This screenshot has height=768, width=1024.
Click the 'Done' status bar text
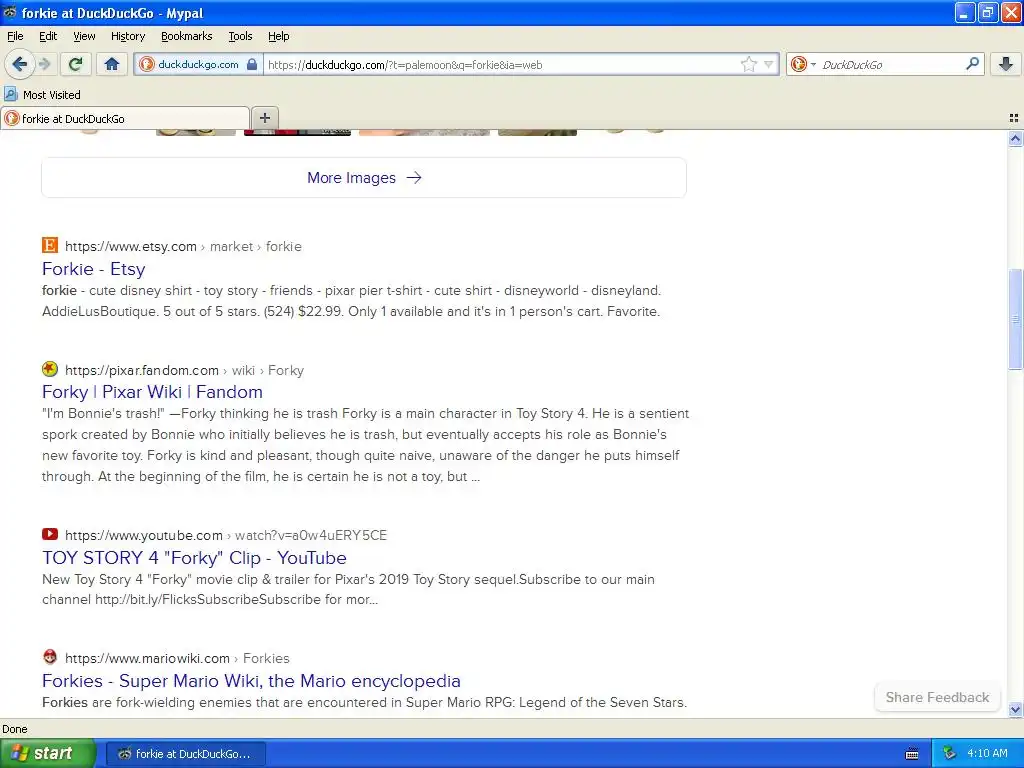click(x=15, y=729)
